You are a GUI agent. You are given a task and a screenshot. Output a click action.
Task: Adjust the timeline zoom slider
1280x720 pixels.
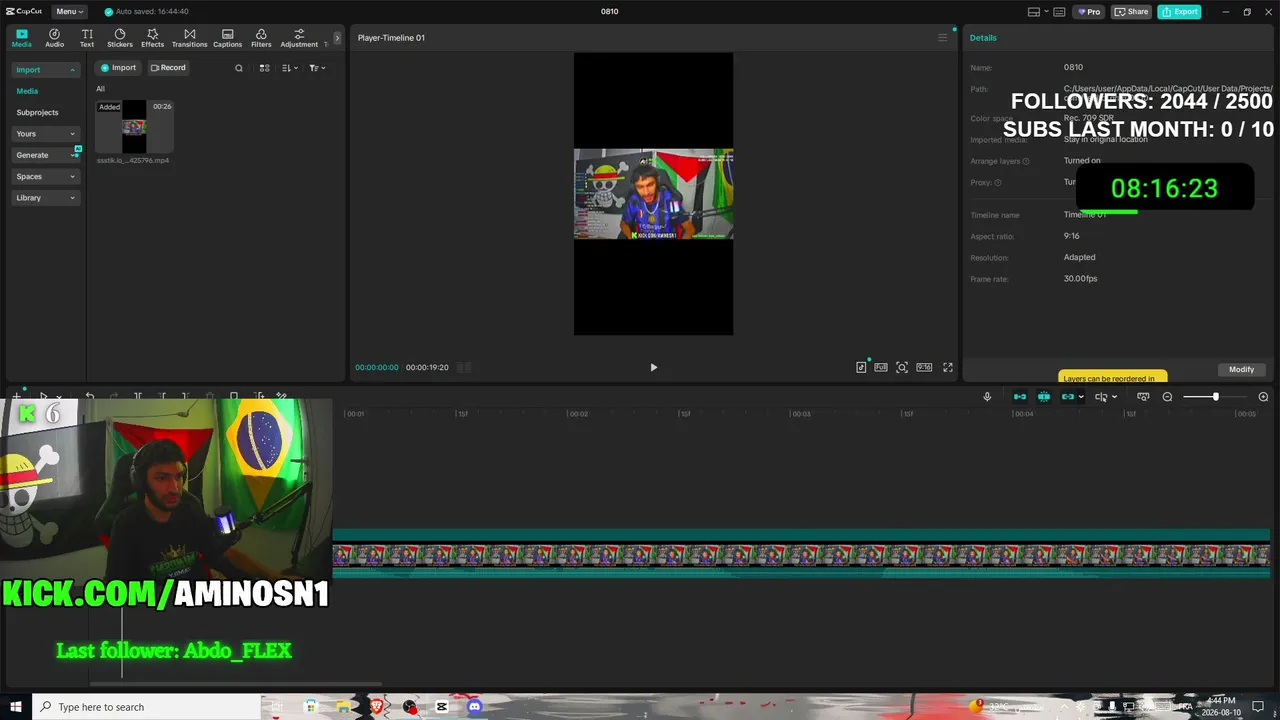[1216, 397]
